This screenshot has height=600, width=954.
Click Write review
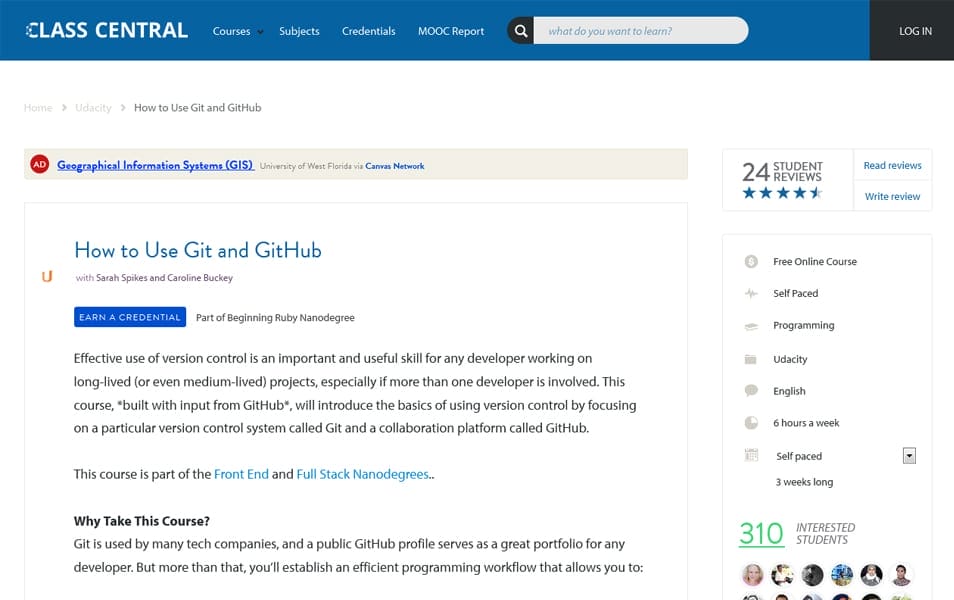click(x=891, y=197)
